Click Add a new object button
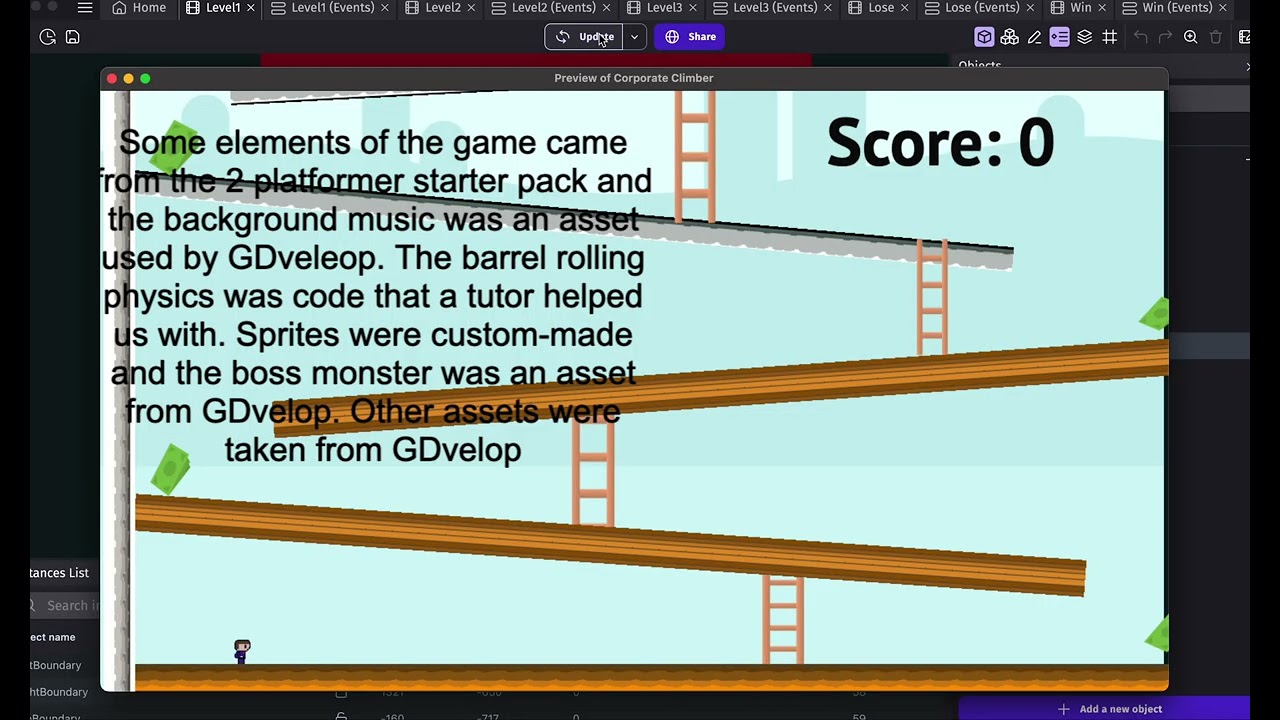Image resolution: width=1280 pixels, height=720 pixels. [x=1110, y=709]
